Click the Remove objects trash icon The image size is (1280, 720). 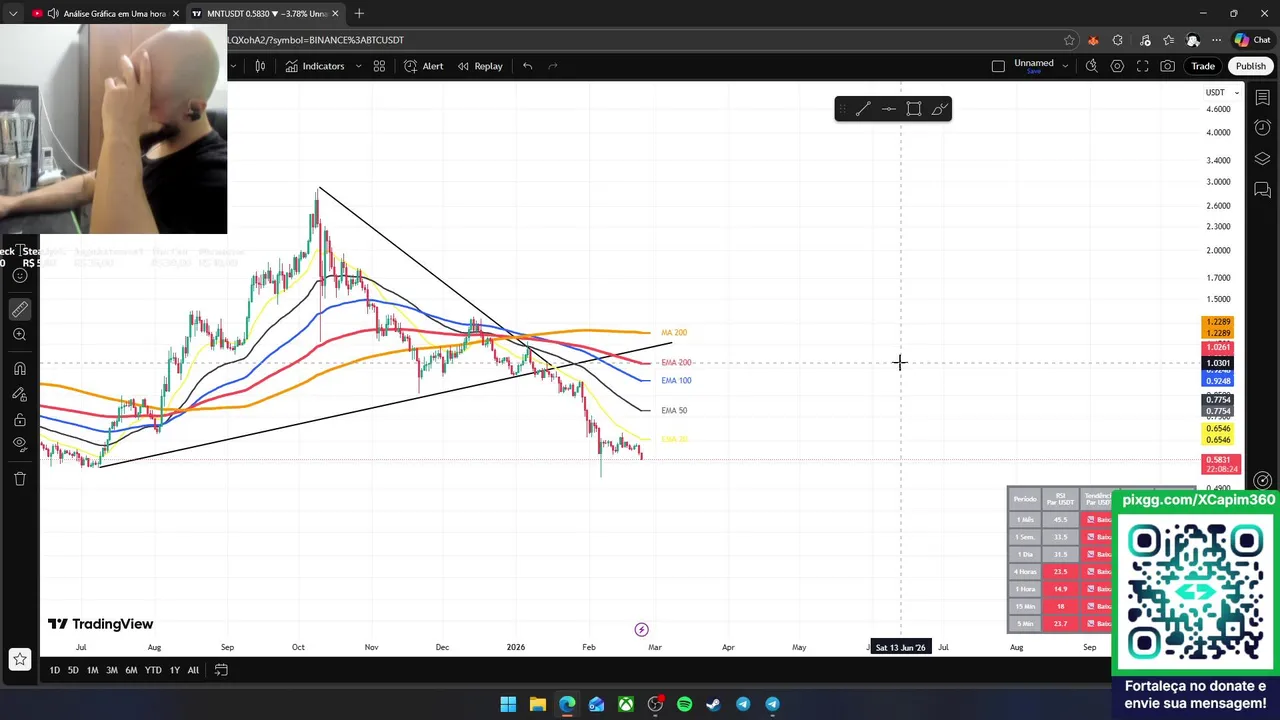tap(19, 479)
